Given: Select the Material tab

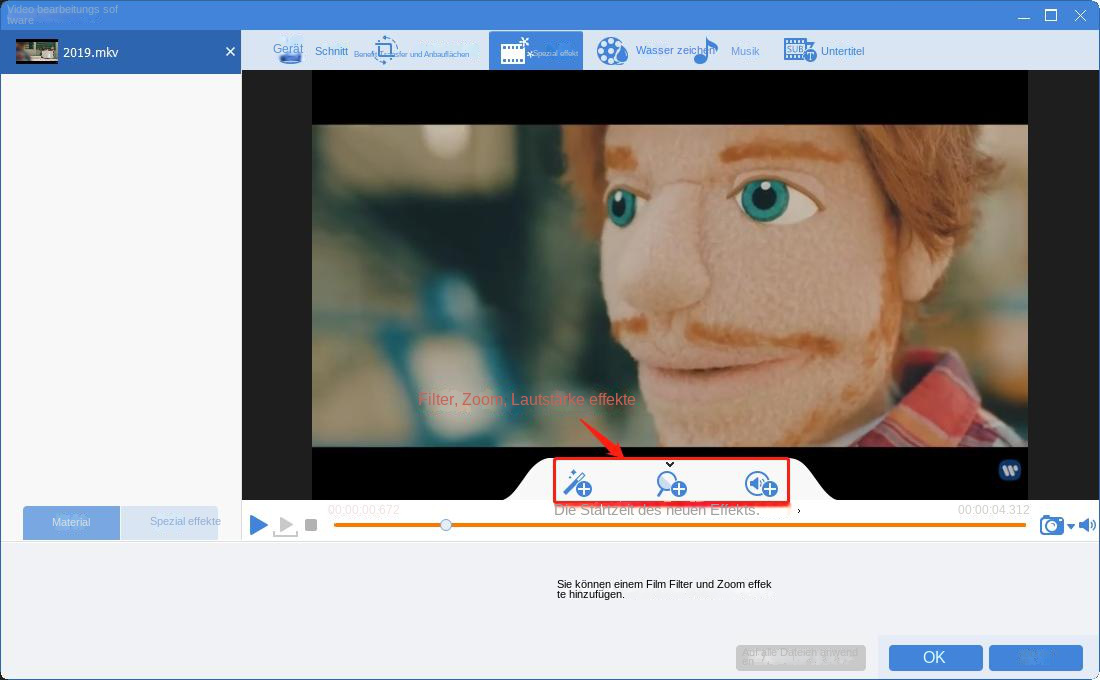Looking at the screenshot, I should click(x=70, y=521).
